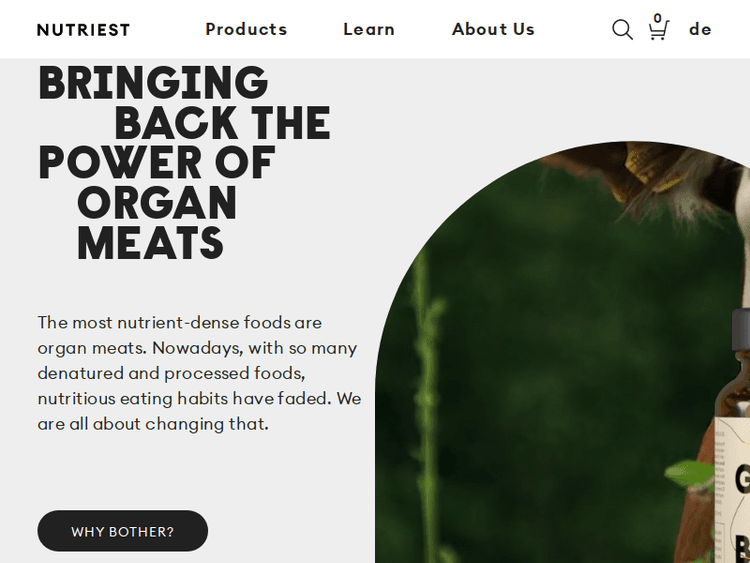
Task: Click the WHY BOTHER? button
Action: 122,531
